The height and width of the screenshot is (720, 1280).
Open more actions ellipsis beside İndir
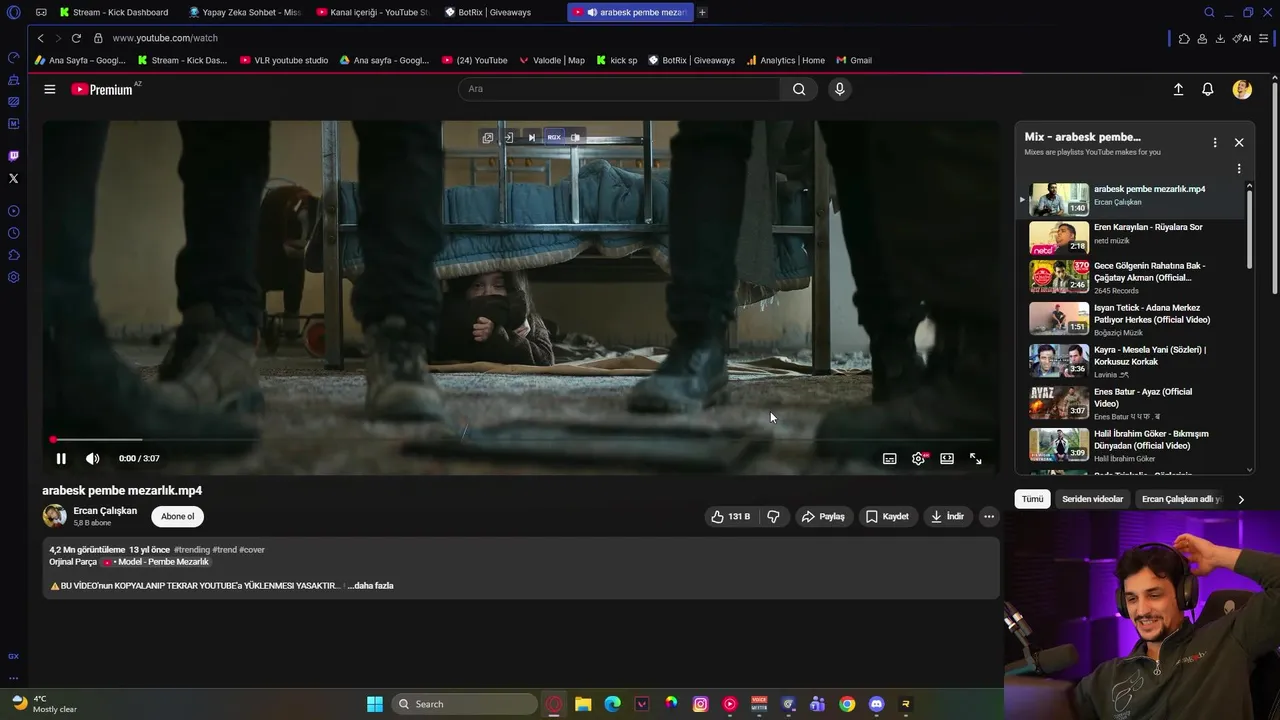pos(988,517)
